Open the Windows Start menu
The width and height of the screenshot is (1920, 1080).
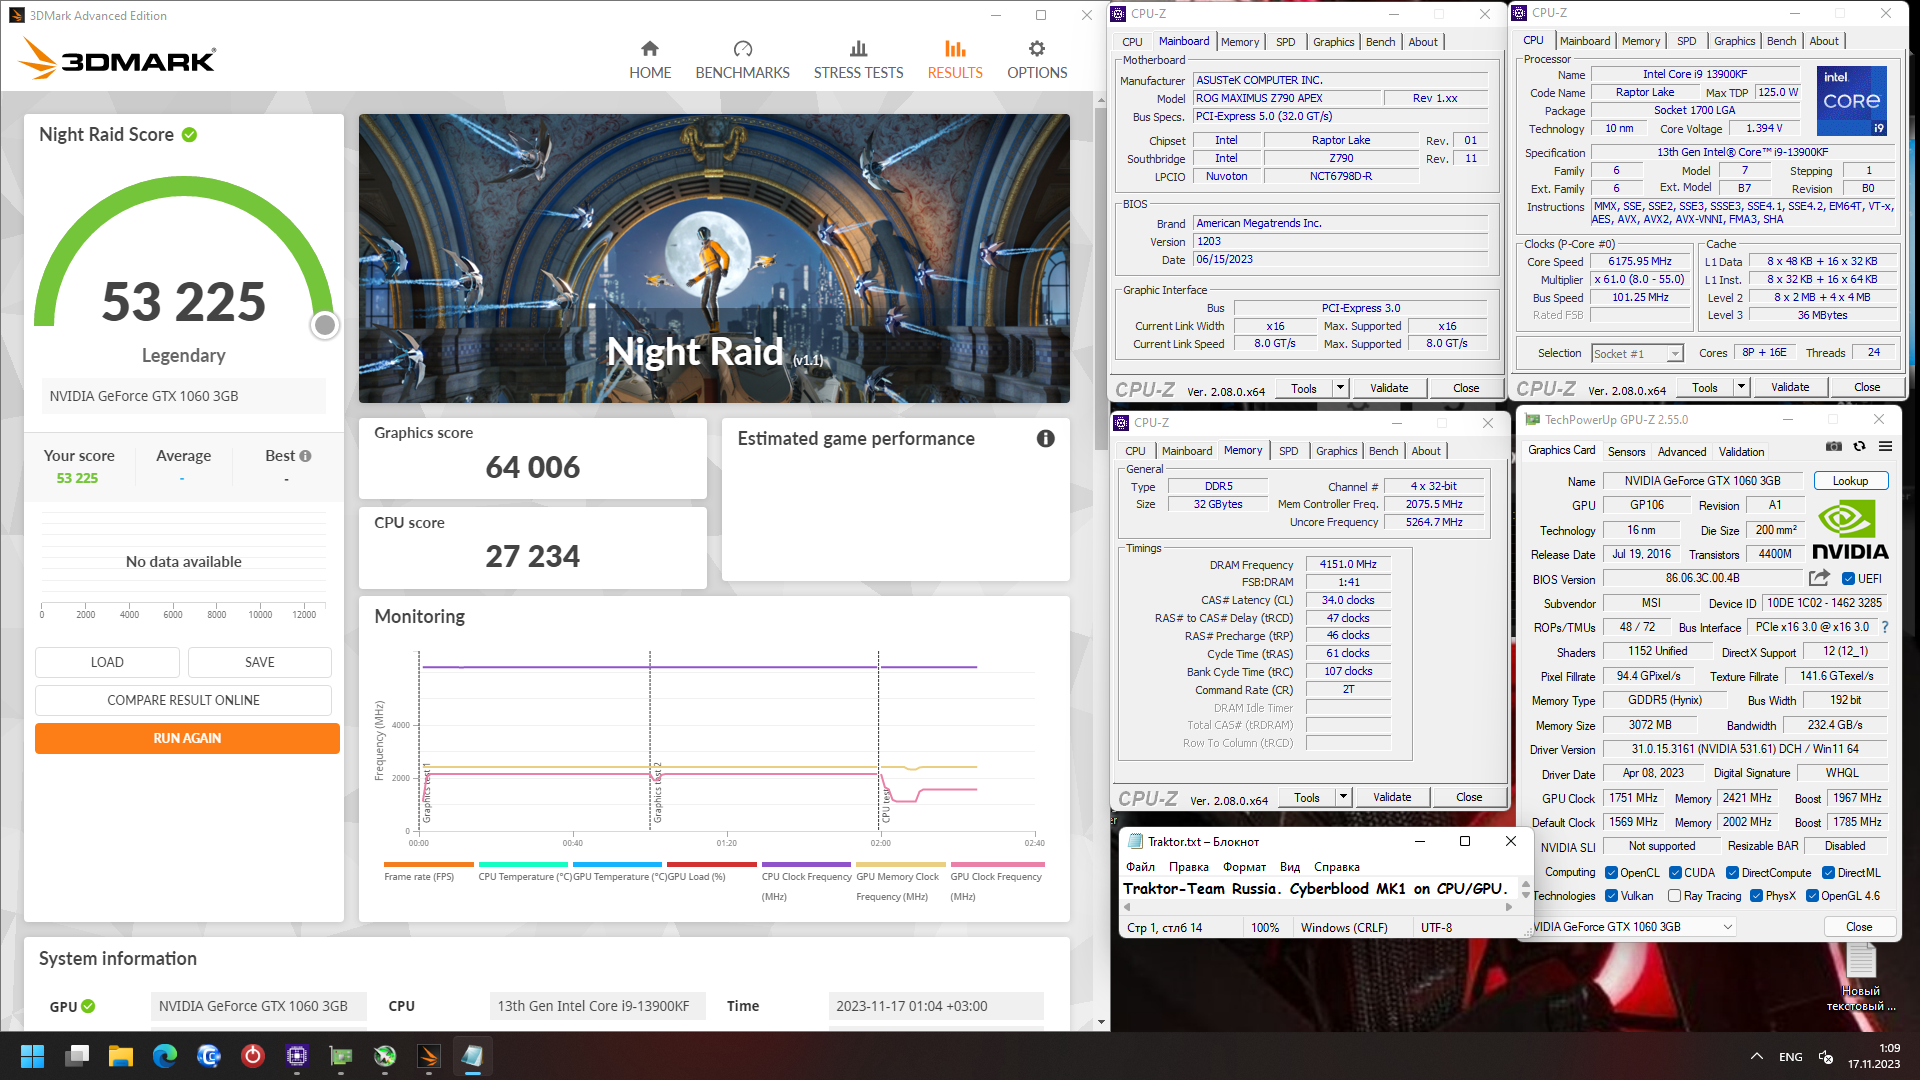pos(32,1056)
